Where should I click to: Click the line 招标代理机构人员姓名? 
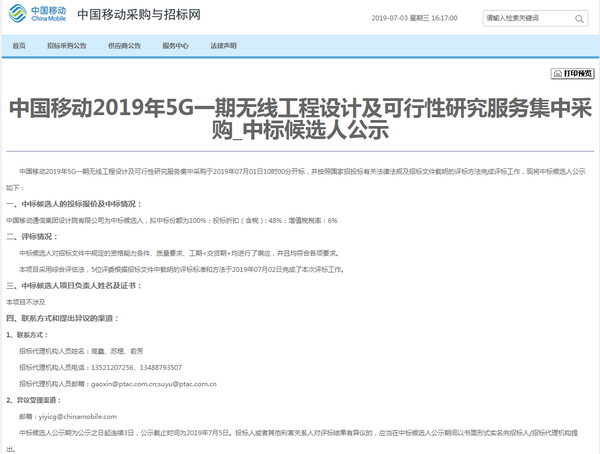(x=81, y=351)
